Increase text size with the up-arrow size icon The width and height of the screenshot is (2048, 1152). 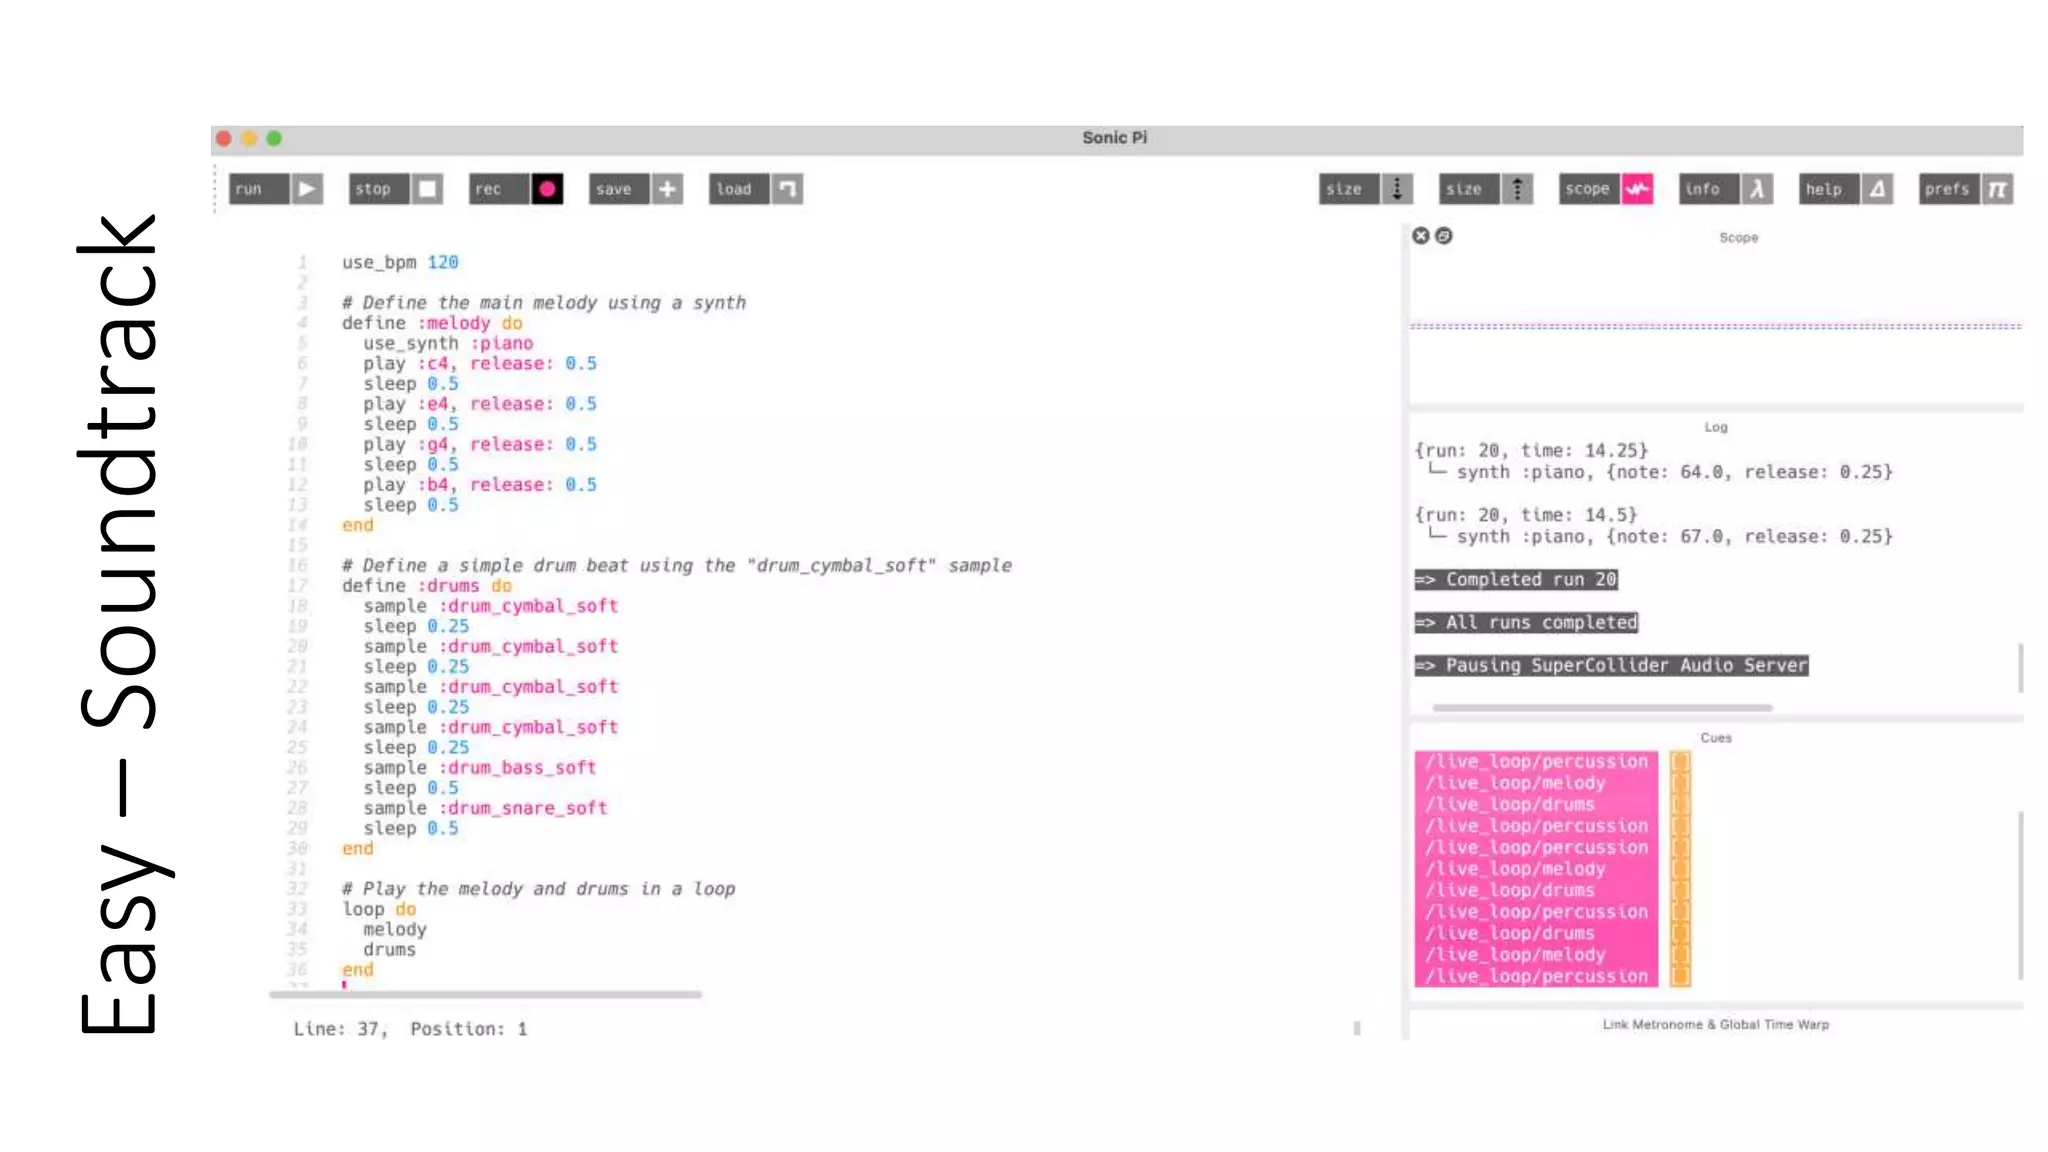pyautogui.click(x=1517, y=189)
